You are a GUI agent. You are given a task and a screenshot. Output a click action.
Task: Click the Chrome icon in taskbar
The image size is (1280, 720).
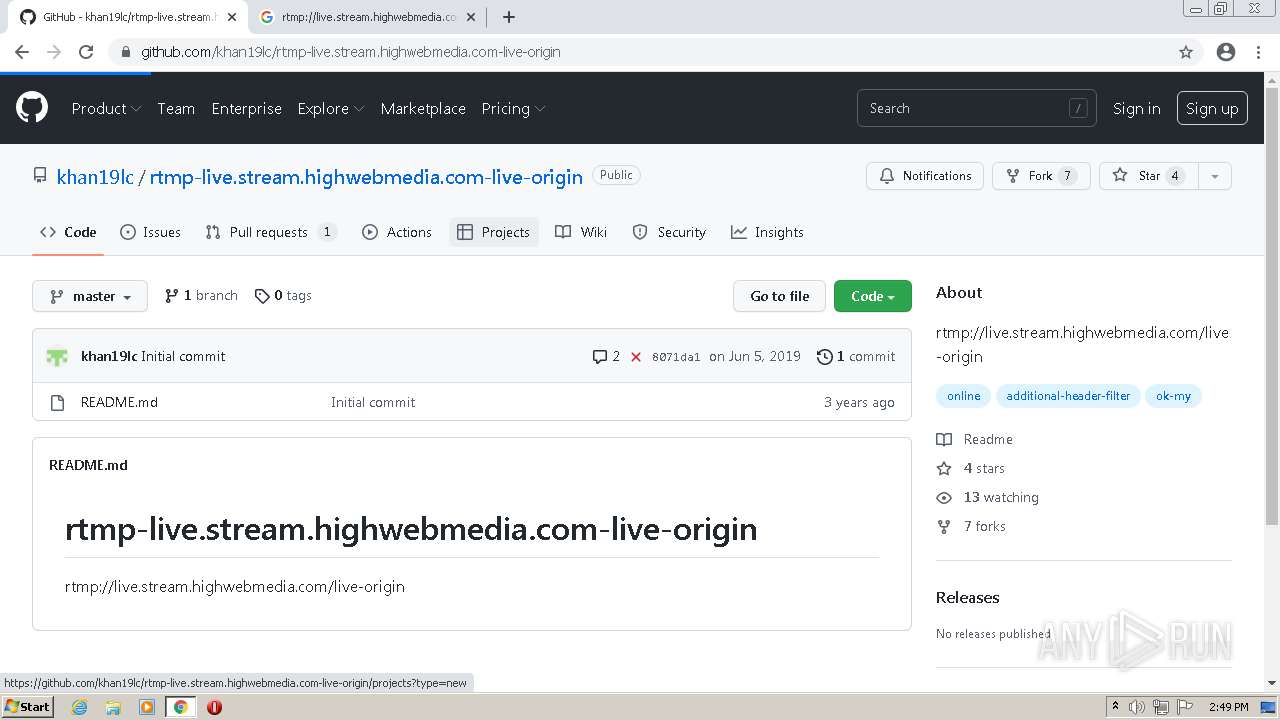click(180, 707)
